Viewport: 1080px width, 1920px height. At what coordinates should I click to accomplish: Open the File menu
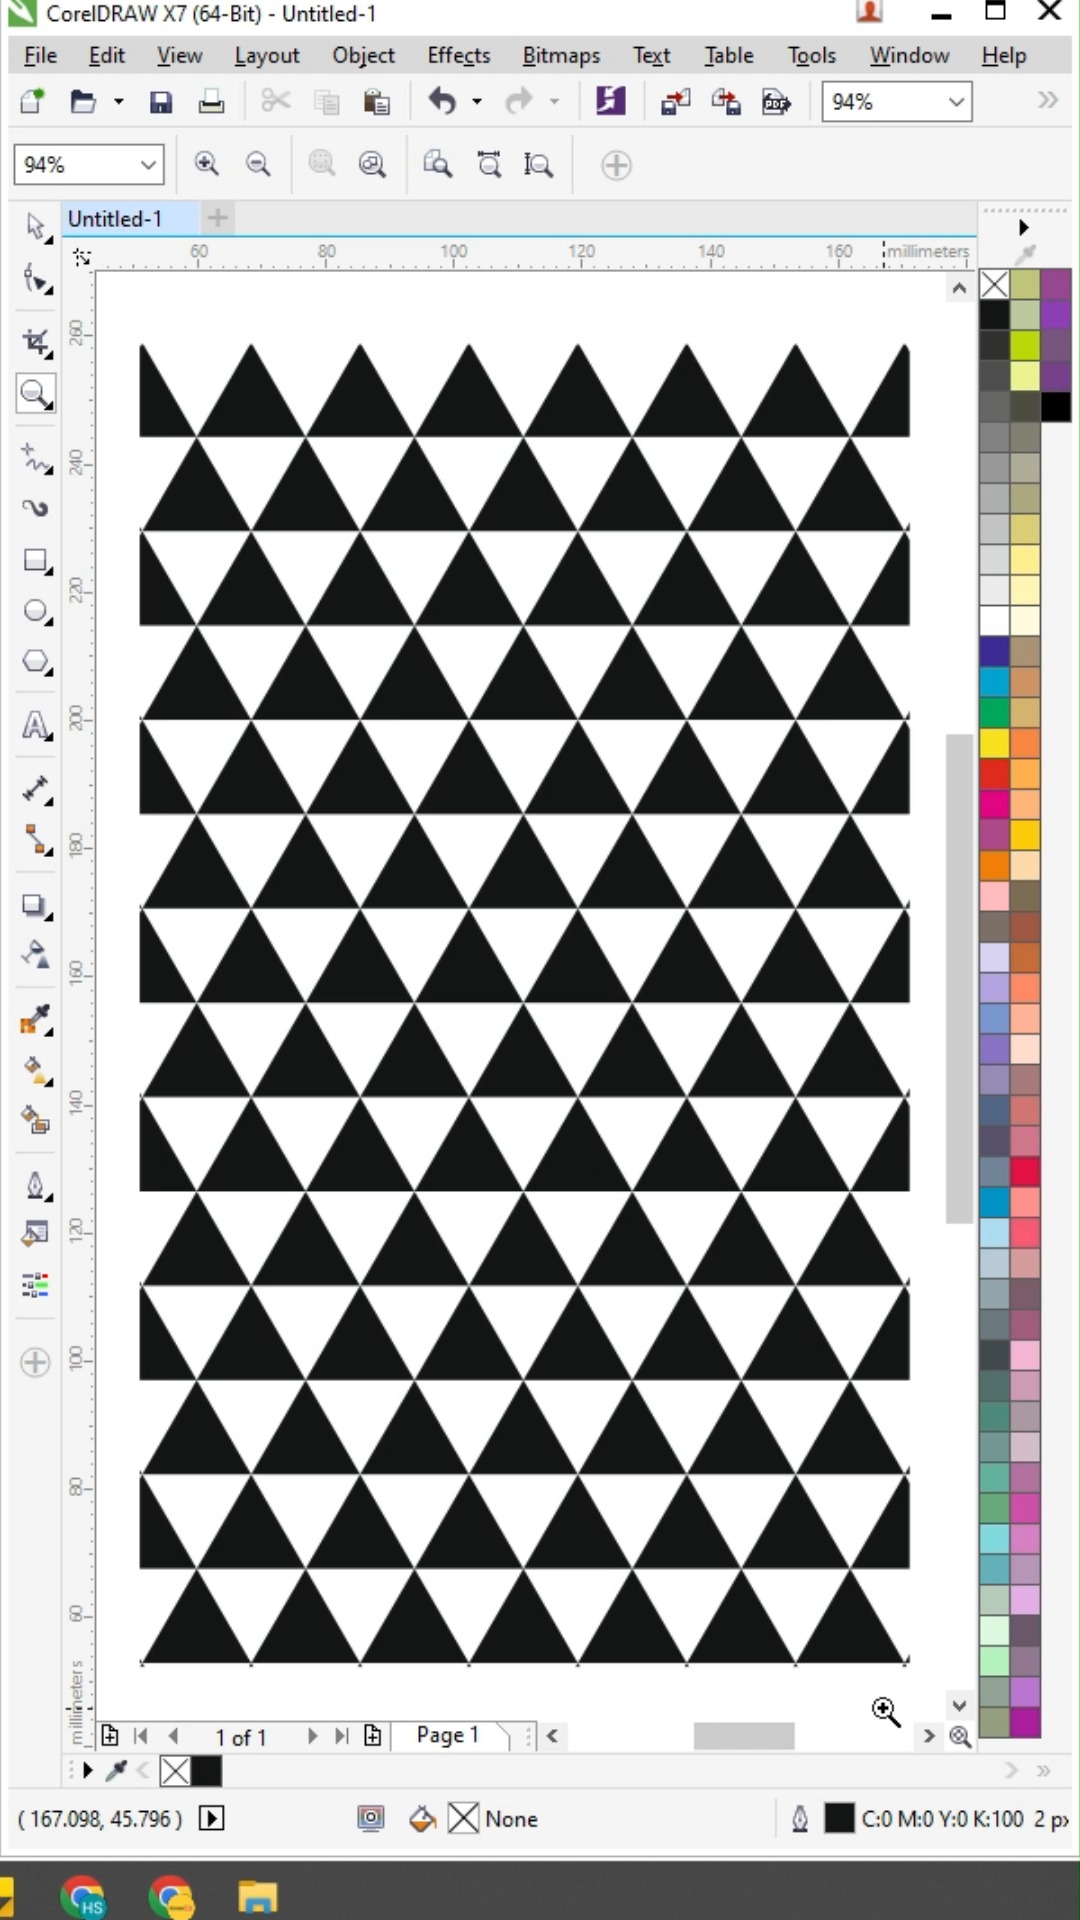coord(40,55)
